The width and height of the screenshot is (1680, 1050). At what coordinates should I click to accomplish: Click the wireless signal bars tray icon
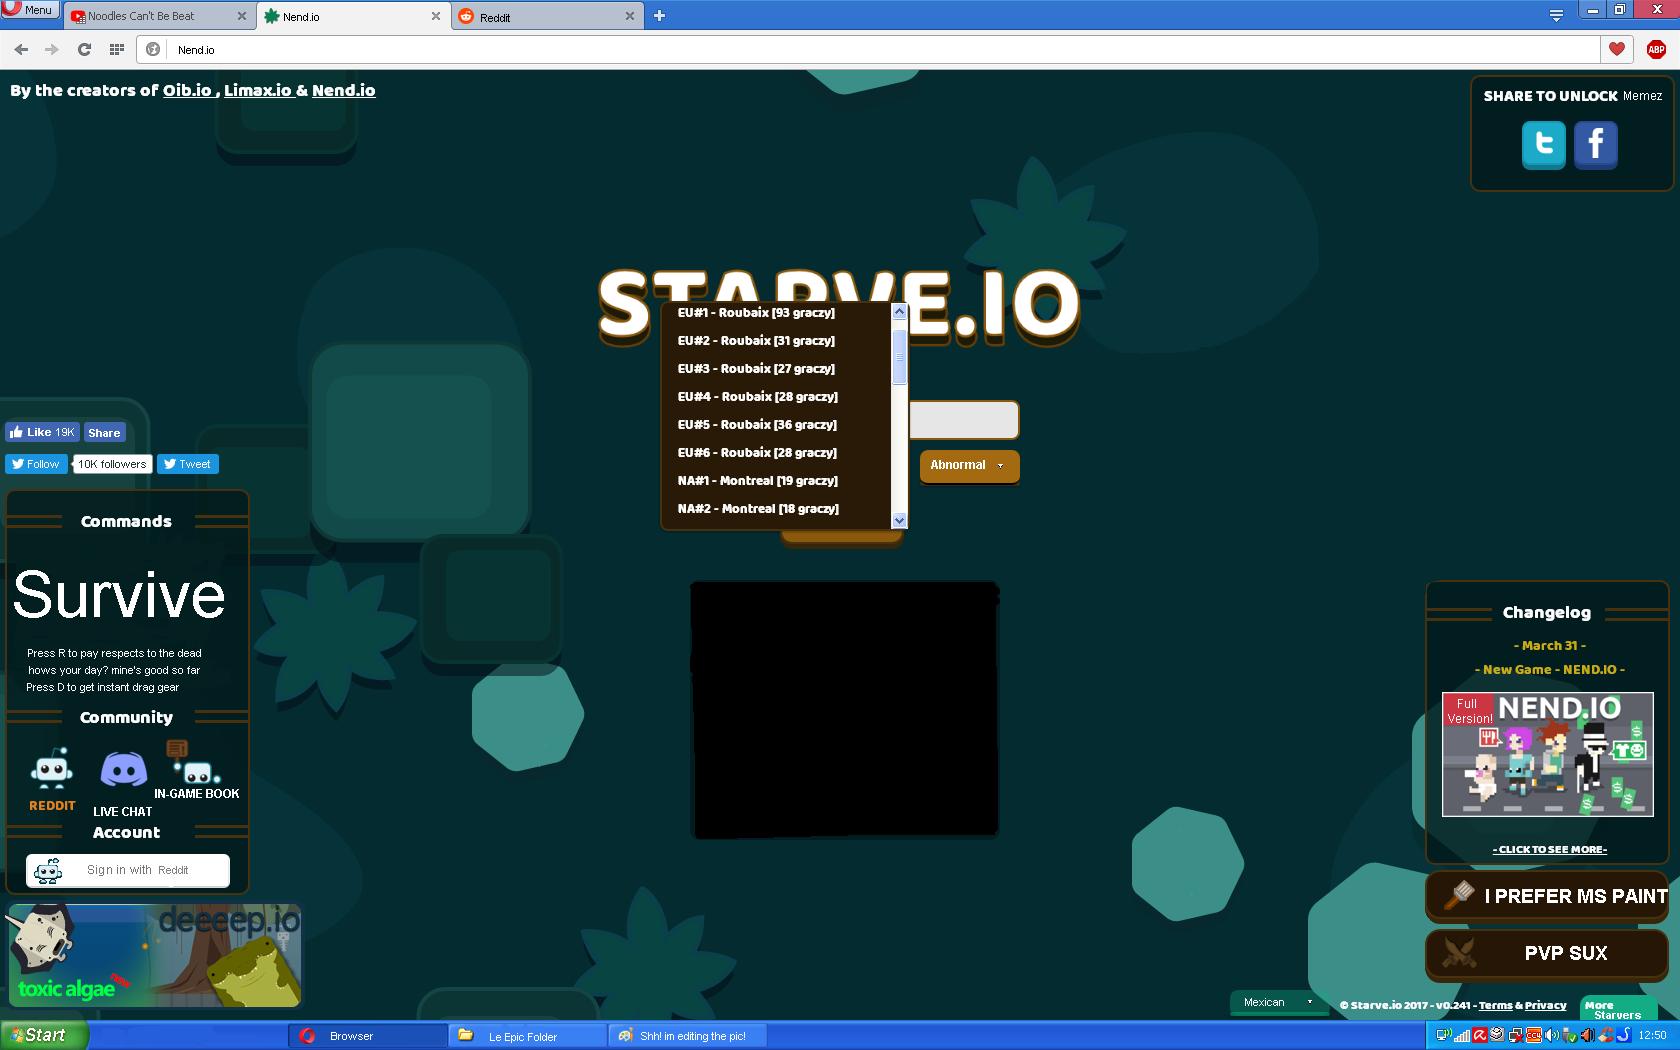[1462, 1035]
